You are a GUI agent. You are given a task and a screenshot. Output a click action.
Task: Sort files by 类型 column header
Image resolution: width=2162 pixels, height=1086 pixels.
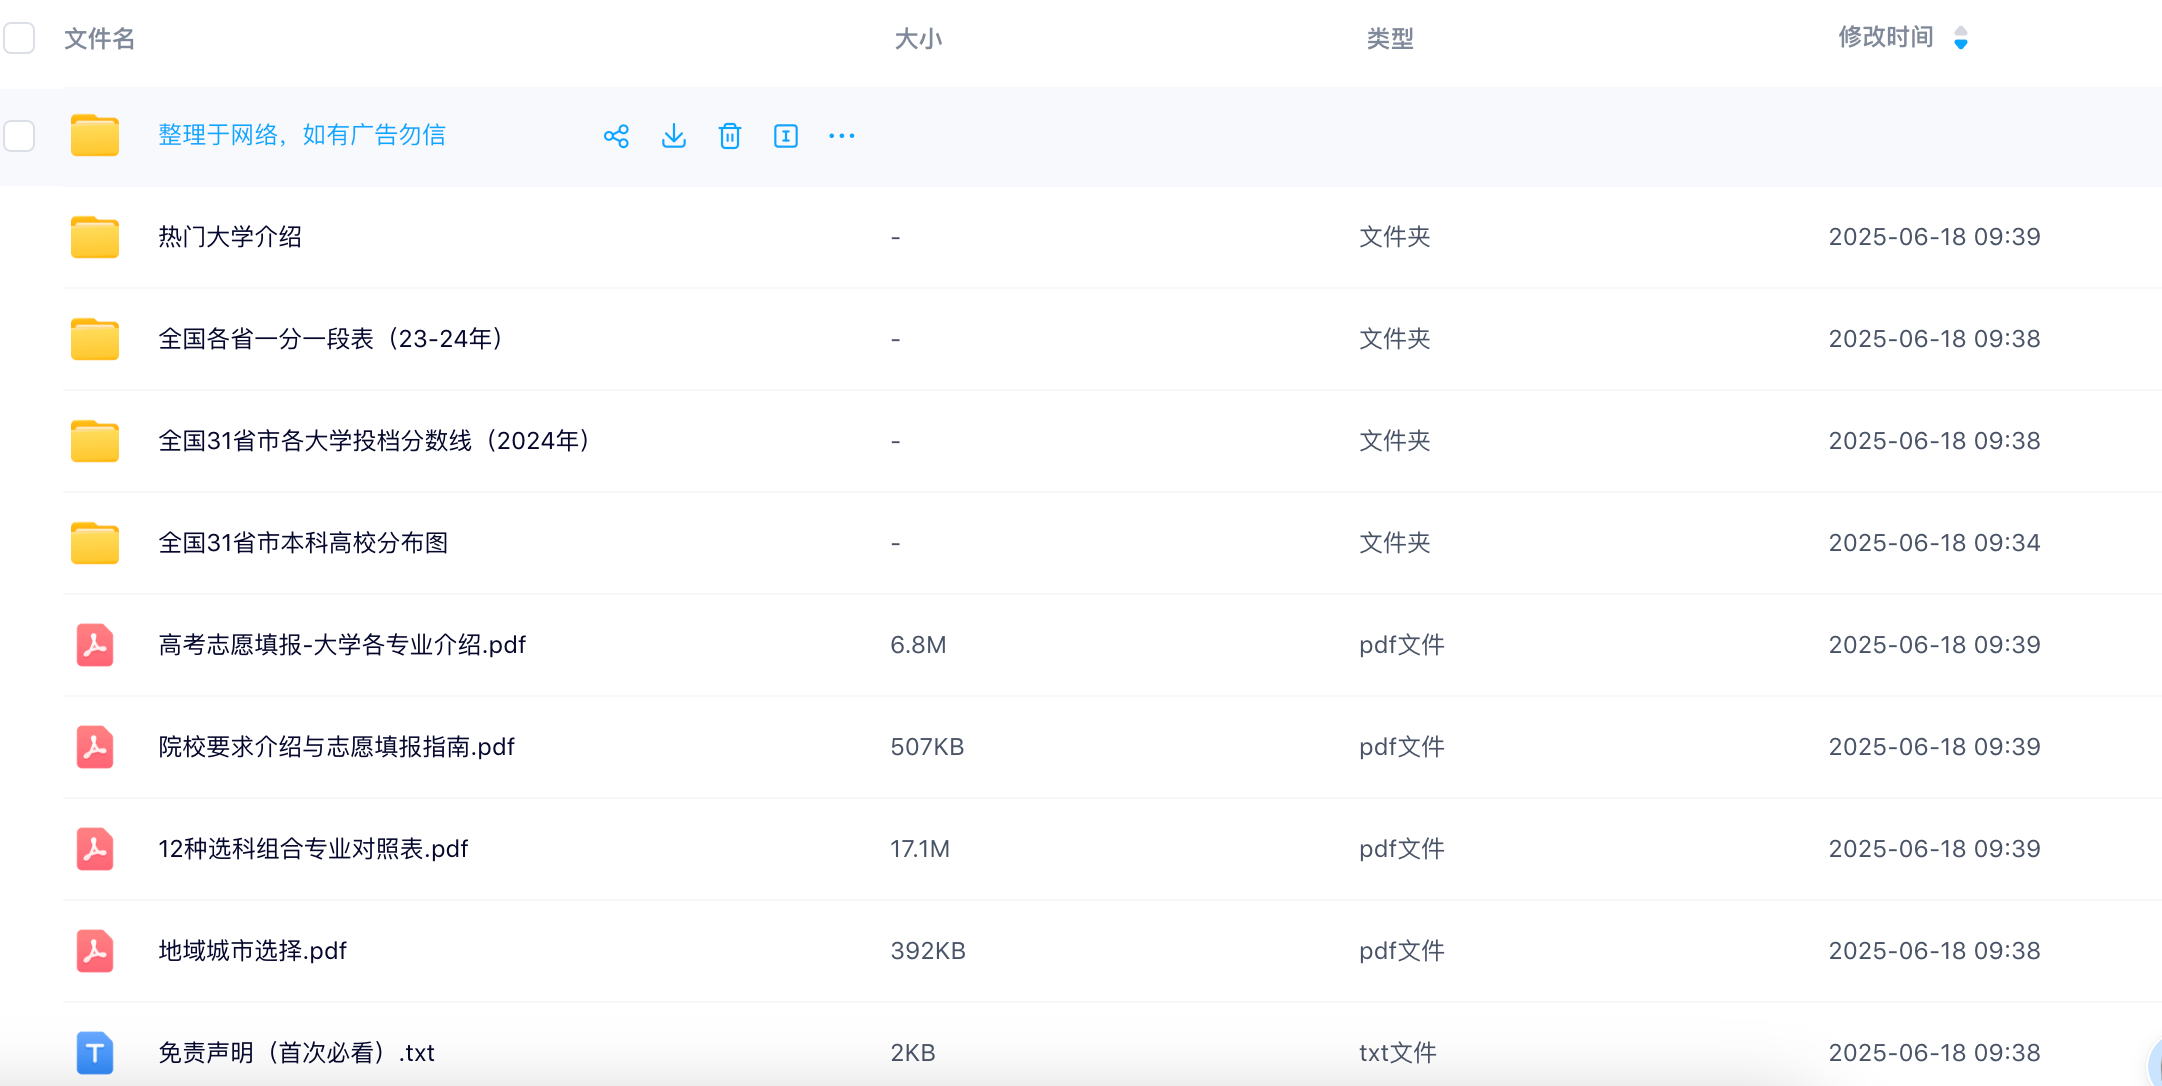tap(1390, 38)
